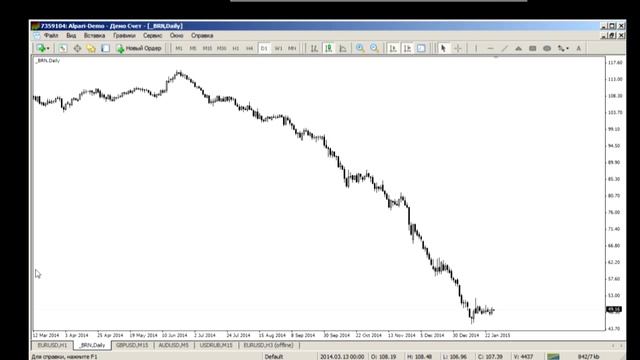Select the D1 timeframe button
The height and width of the screenshot is (360, 640).
pyautogui.click(x=264, y=48)
